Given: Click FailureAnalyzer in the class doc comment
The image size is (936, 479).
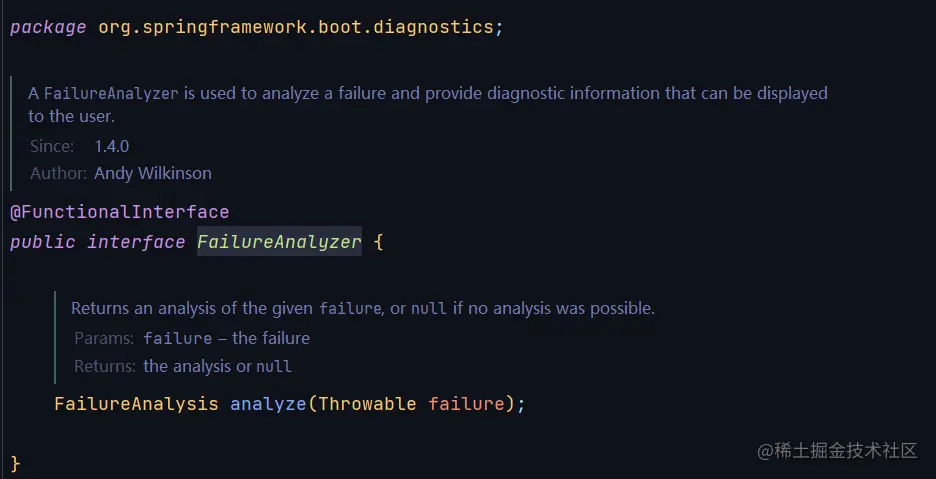Looking at the screenshot, I should tap(111, 94).
